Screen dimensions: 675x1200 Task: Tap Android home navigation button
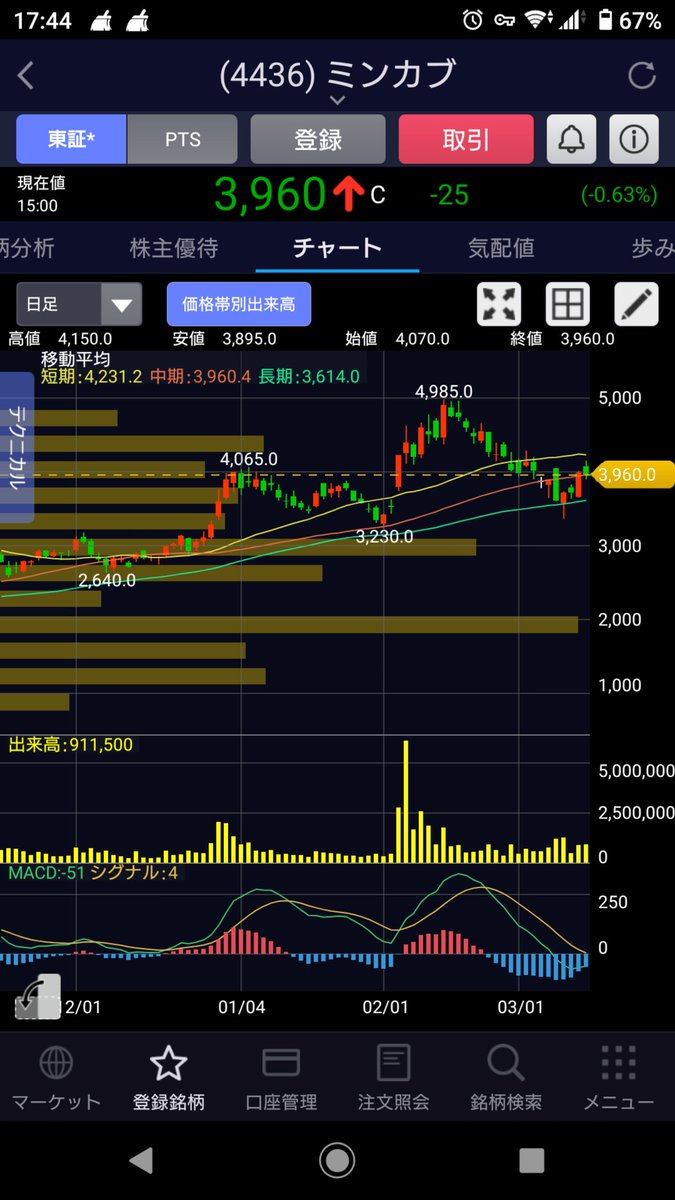coord(337,1160)
